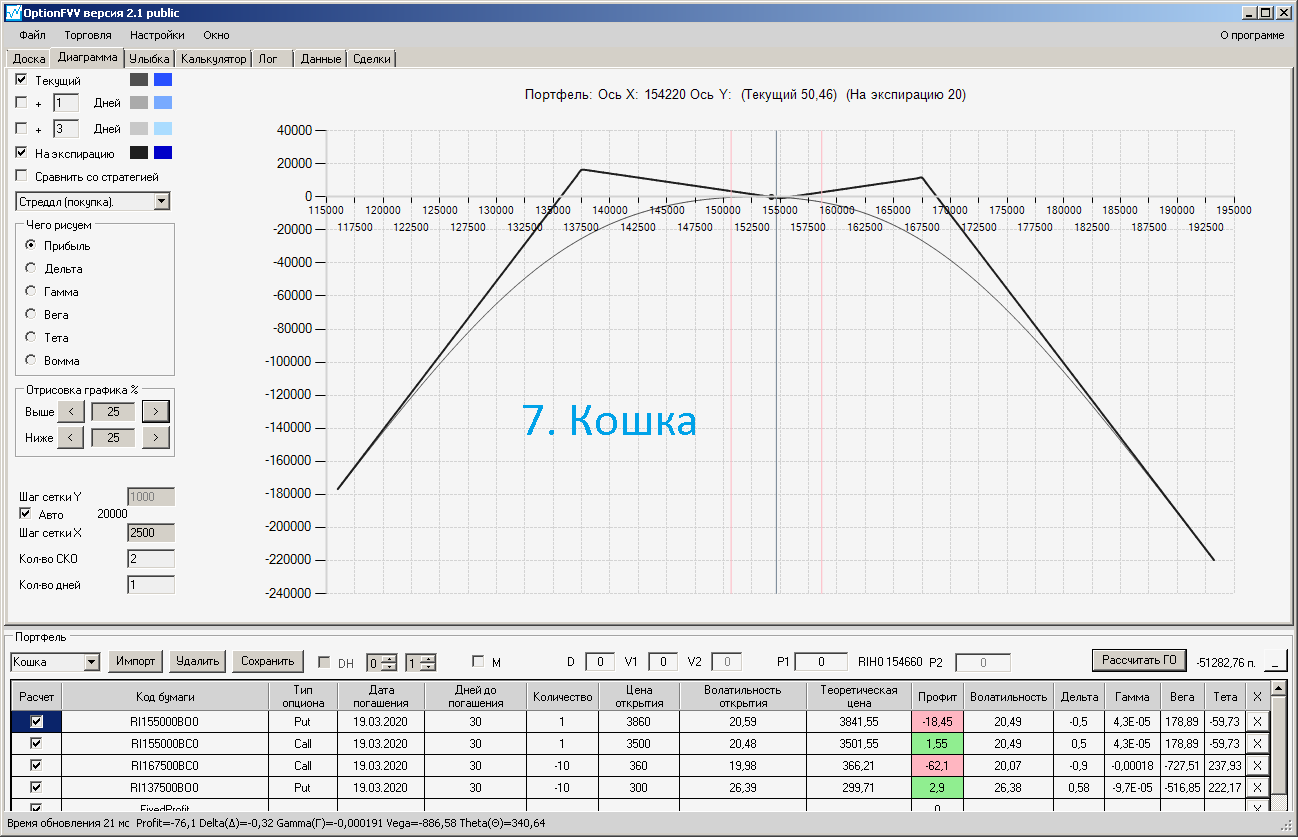
Task: Decrease the 'Выше' chart percentage with left arrow
Action: (70, 411)
